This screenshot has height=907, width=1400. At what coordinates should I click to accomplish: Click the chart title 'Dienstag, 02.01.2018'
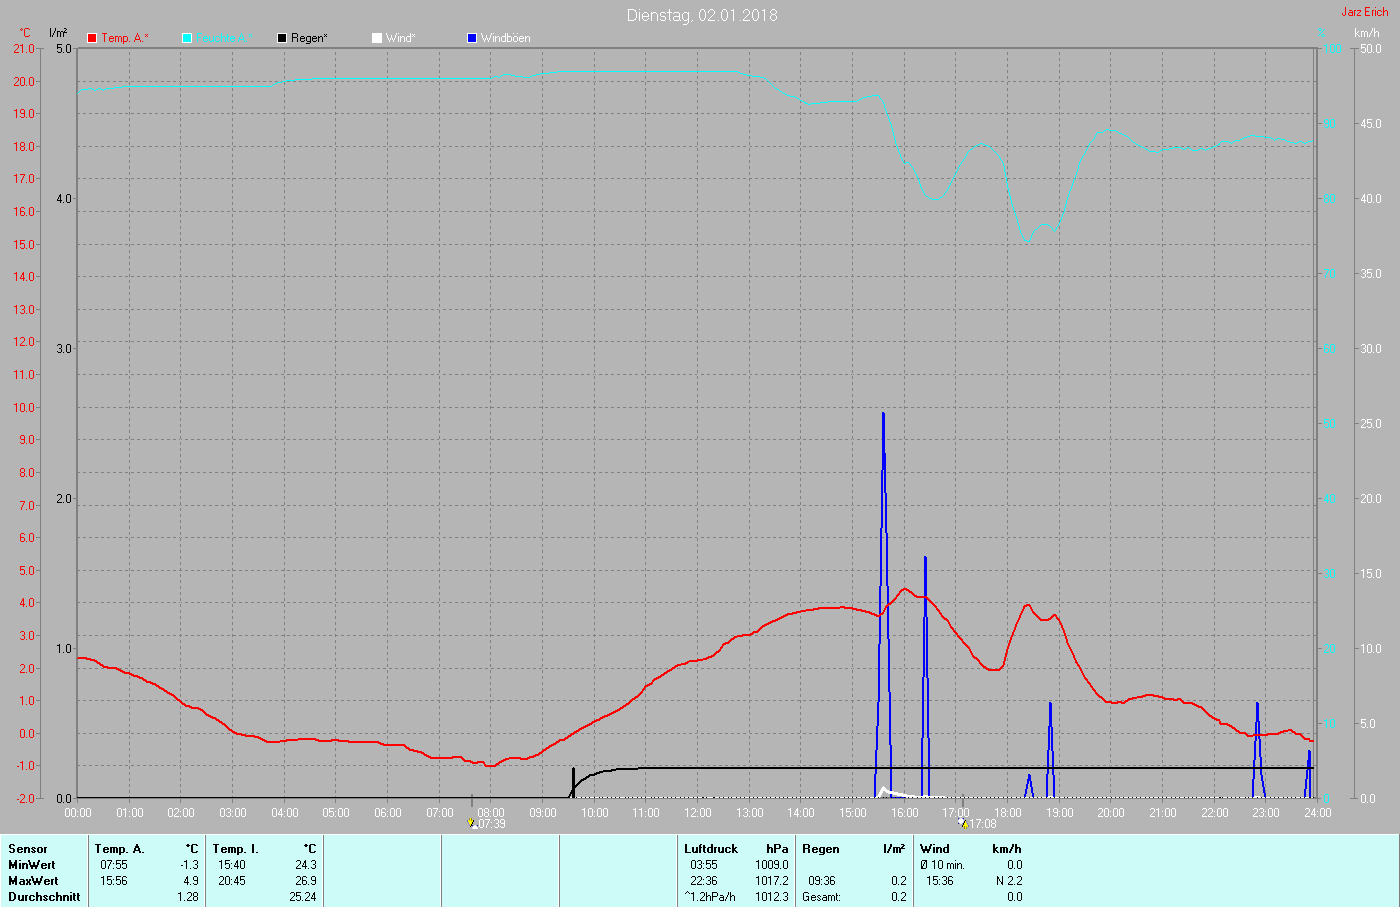tap(702, 15)
